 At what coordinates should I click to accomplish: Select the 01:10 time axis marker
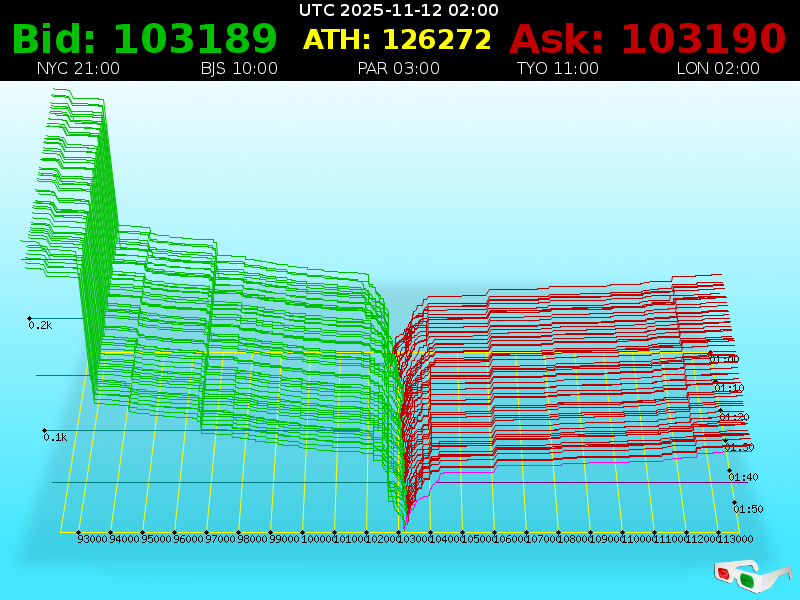point(729,387)
